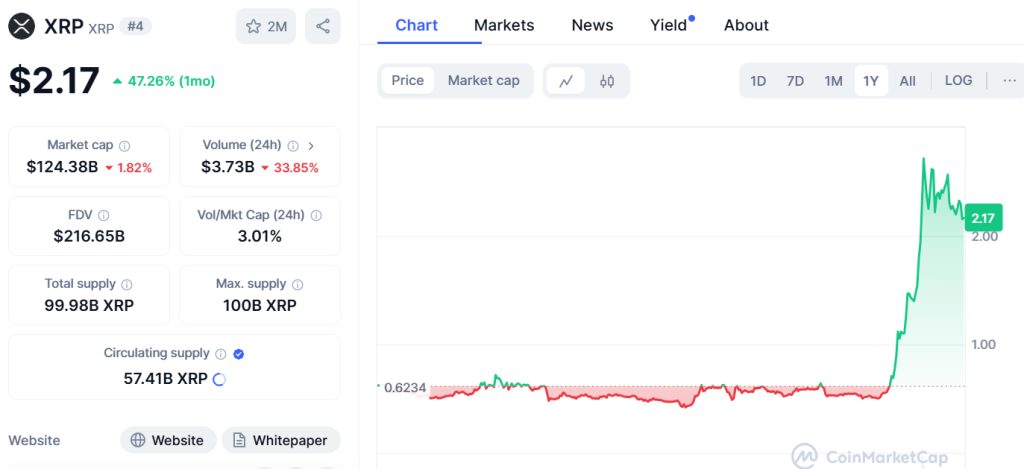Click Max. supply info icon
The width and height of the screenshot is (1024, 469).
coord(298,285)
